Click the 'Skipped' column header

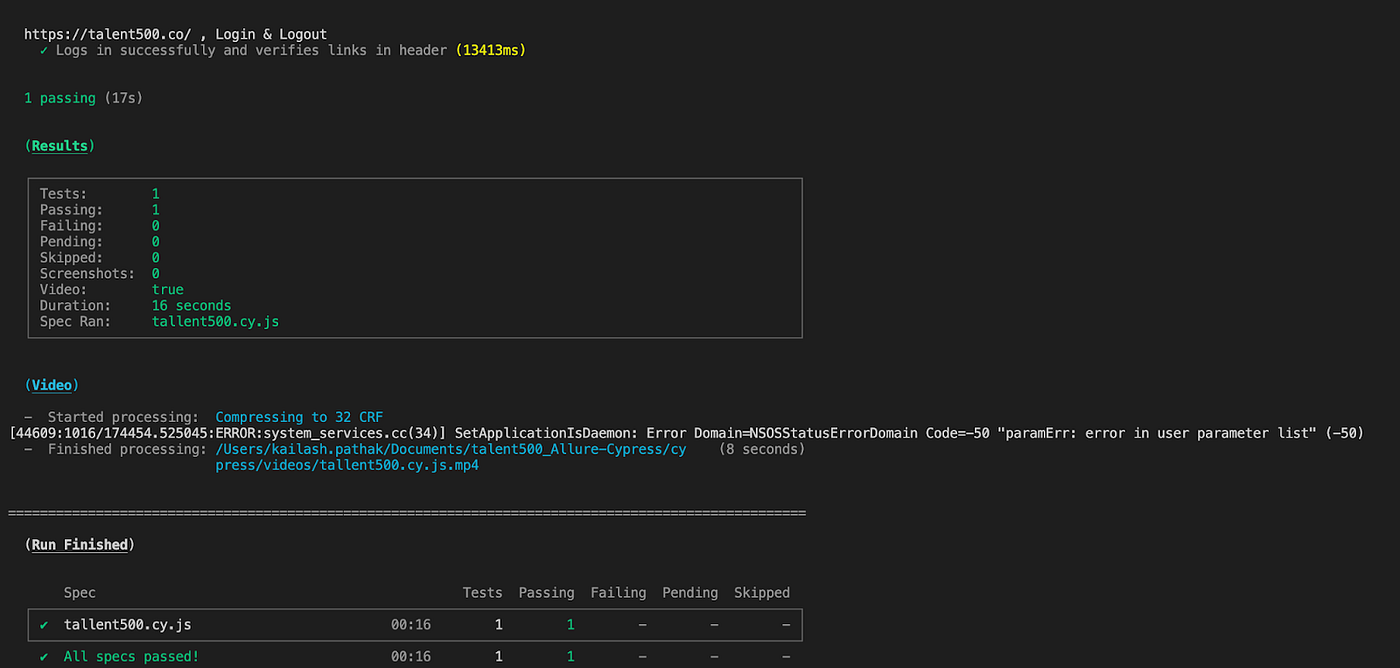pos(762,593)
